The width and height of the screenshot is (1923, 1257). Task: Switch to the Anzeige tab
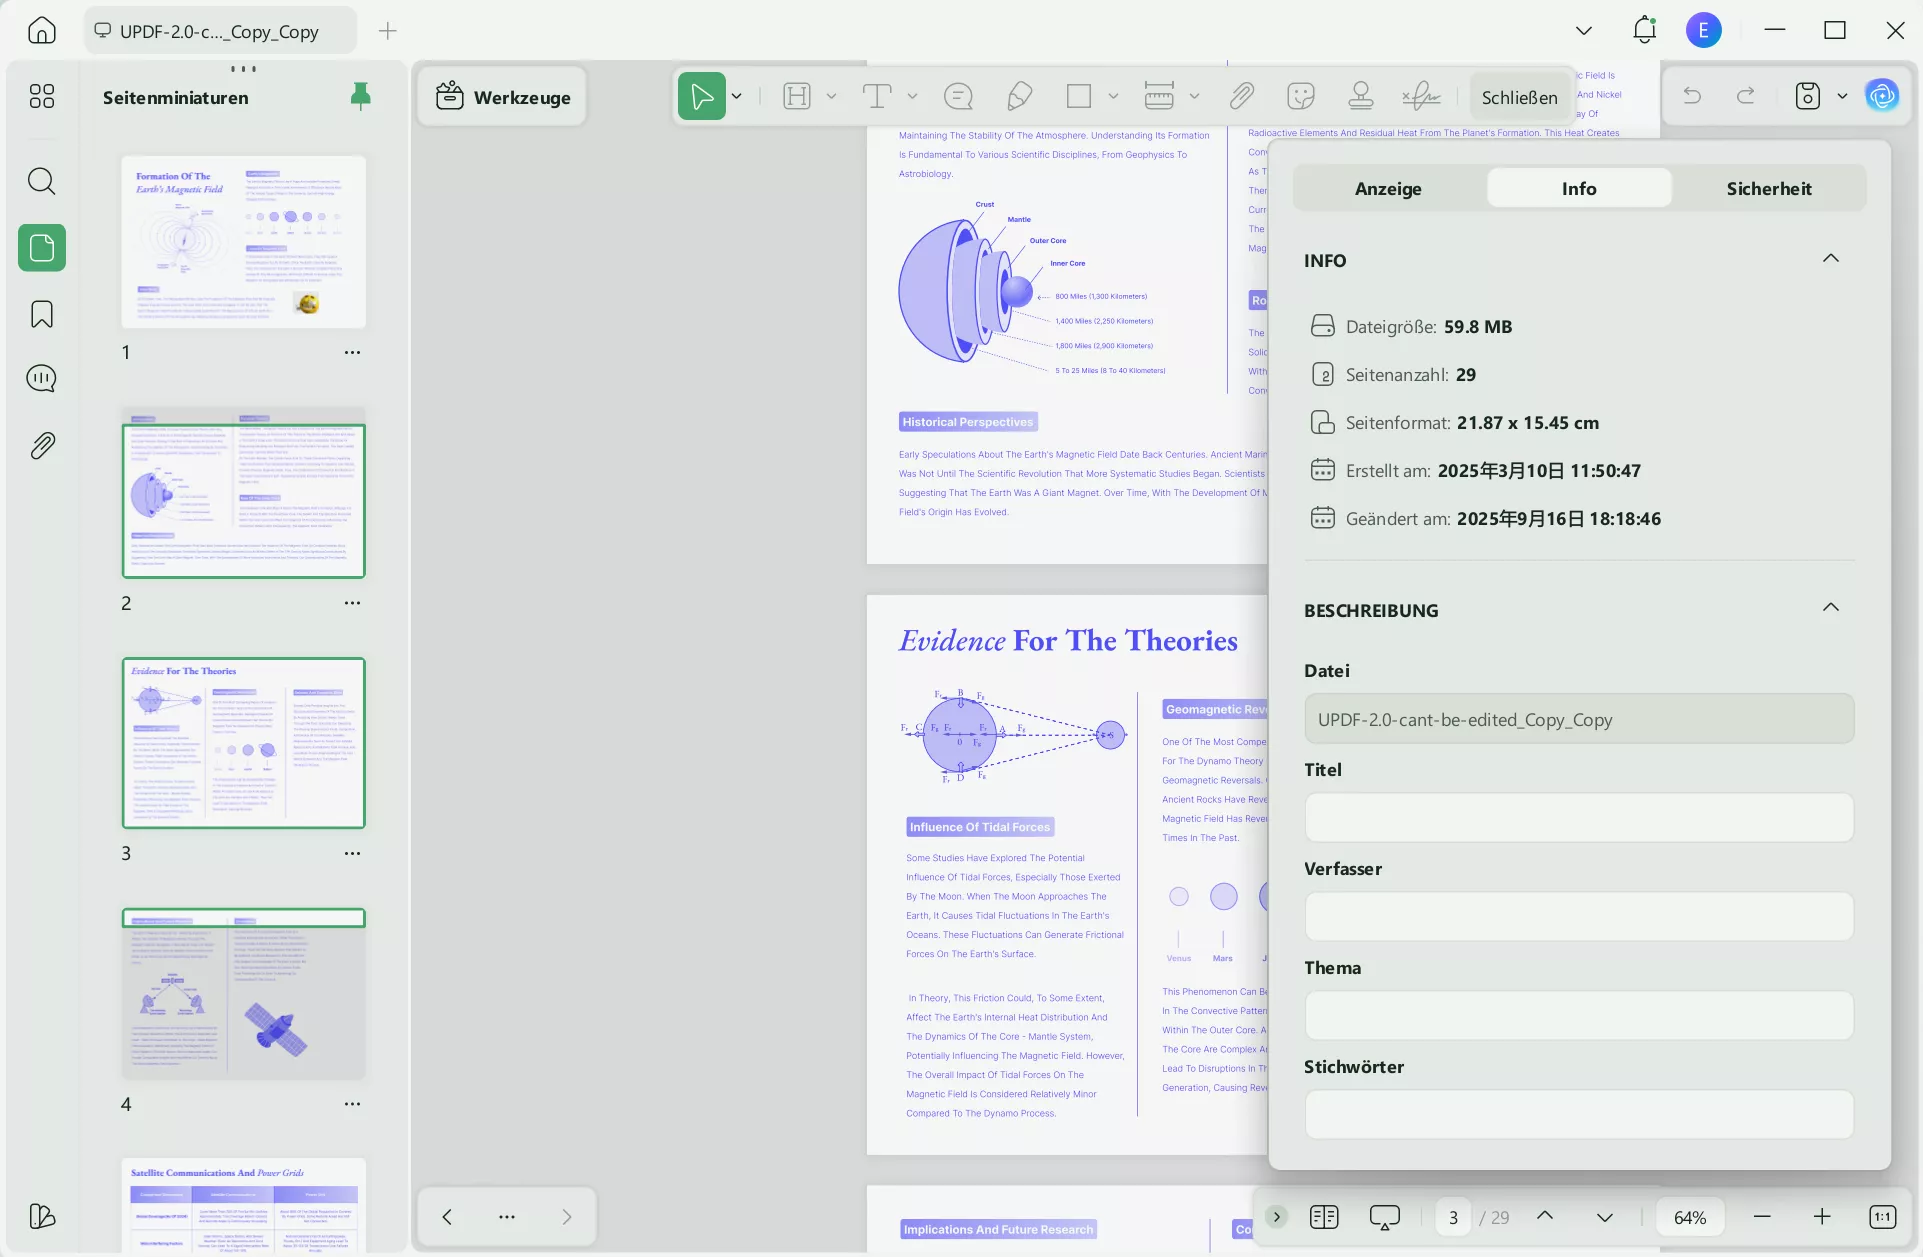pyautogui.click(x=1387, y=188)
